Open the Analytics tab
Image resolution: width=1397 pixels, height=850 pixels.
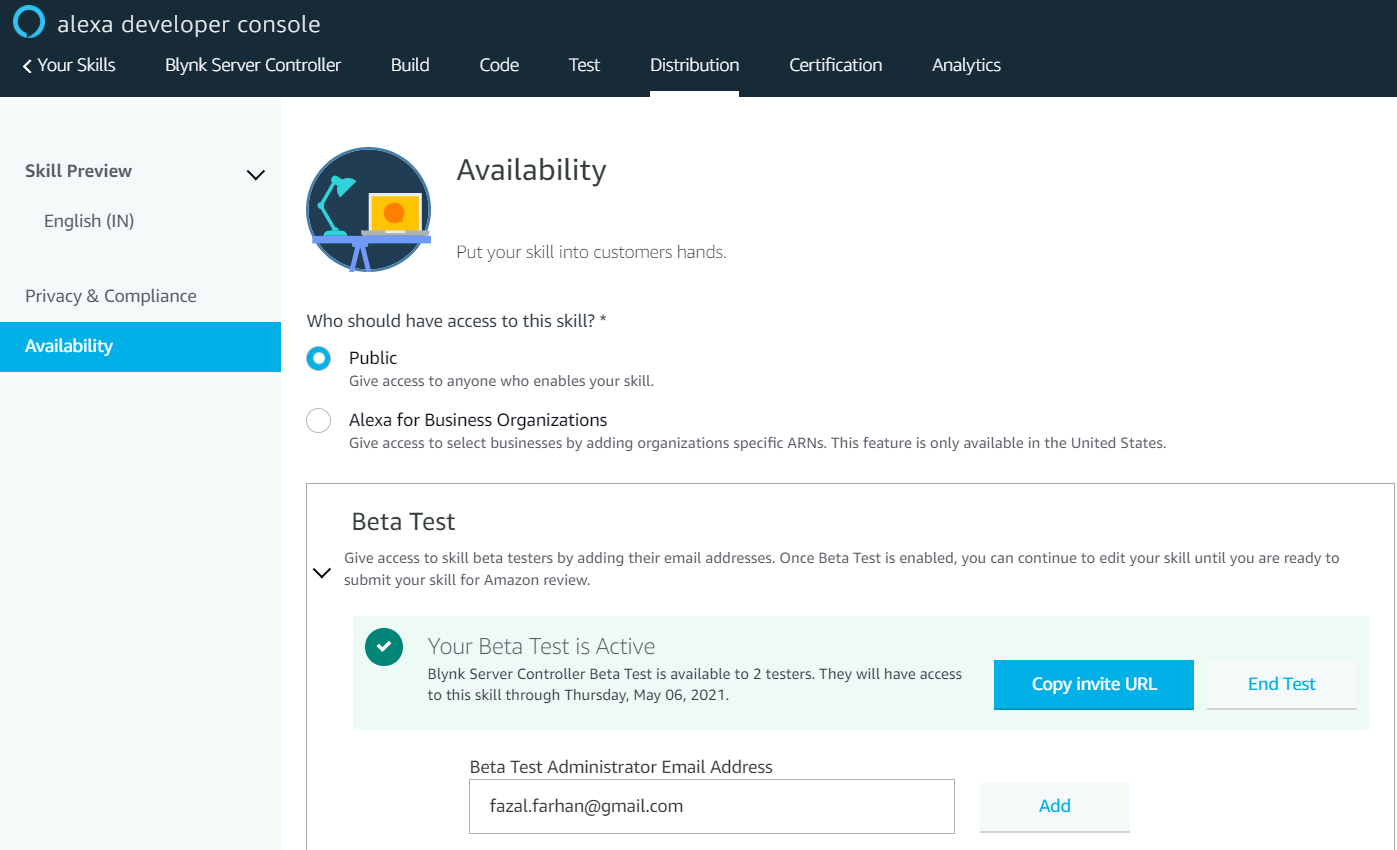(966, 65)
